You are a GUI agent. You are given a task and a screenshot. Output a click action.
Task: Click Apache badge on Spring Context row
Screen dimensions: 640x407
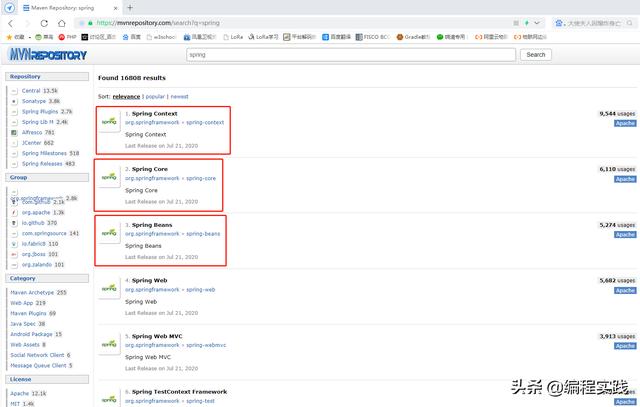pyautogui.click(x=625, y=123)
